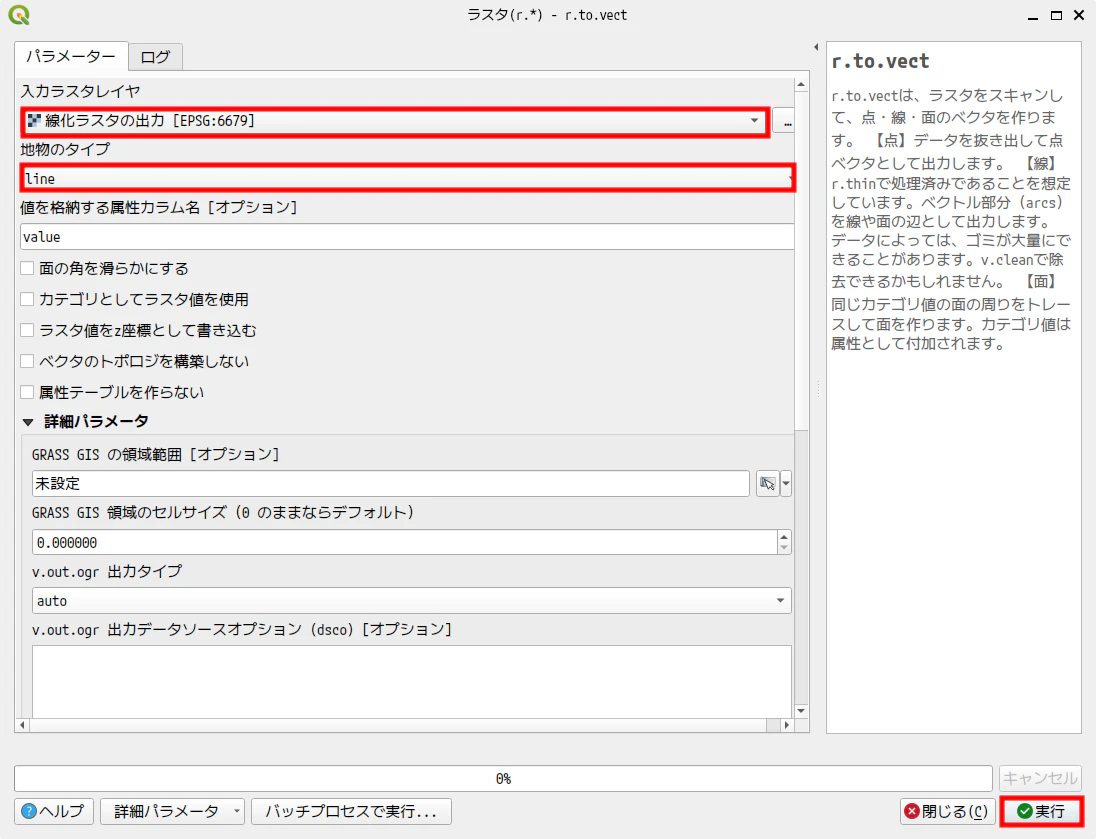This screenshot has width=1096, height=839.
Task: Click the select-extent-on-canvas icon button
Action: [767, 483]
